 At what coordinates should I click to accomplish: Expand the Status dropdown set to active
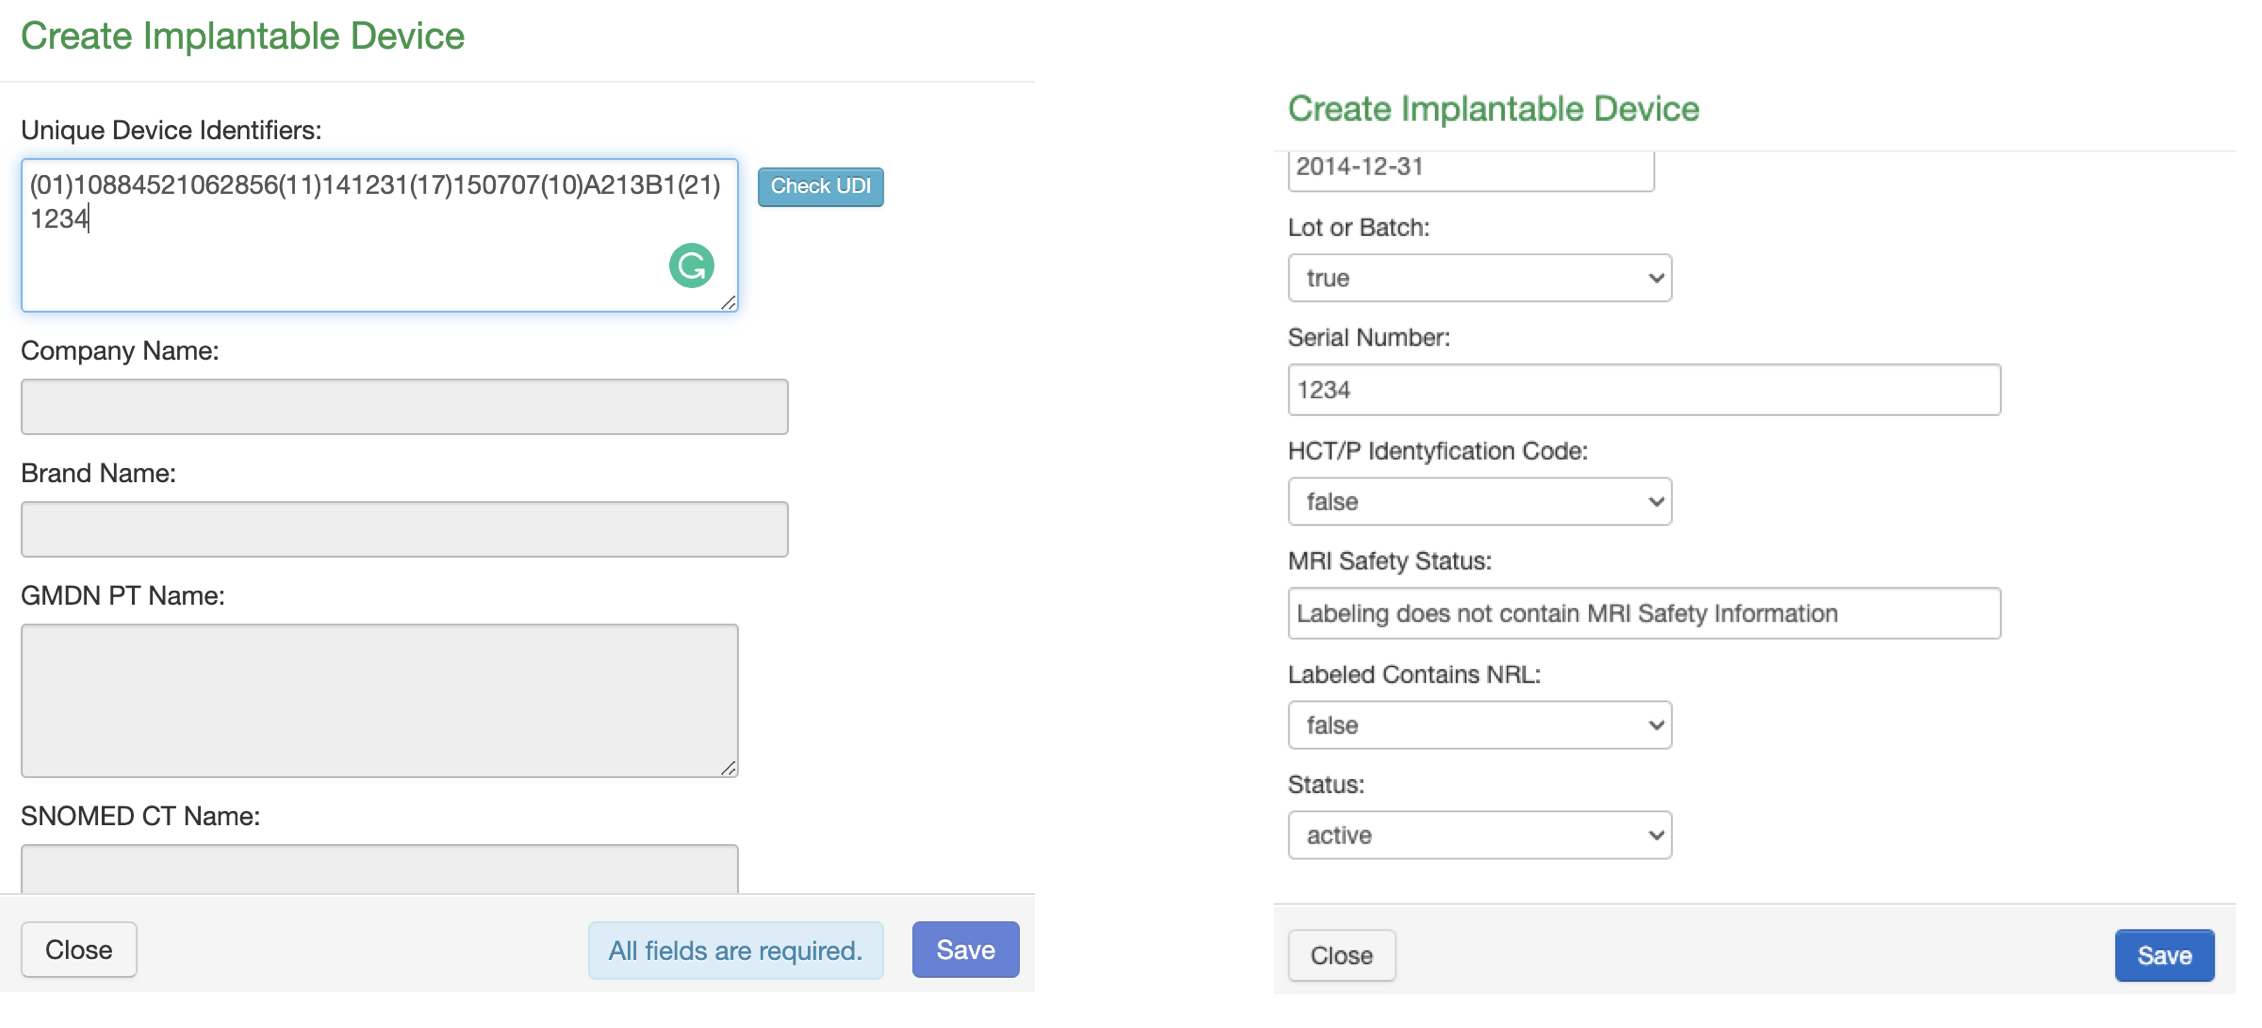coord(1479,835)
